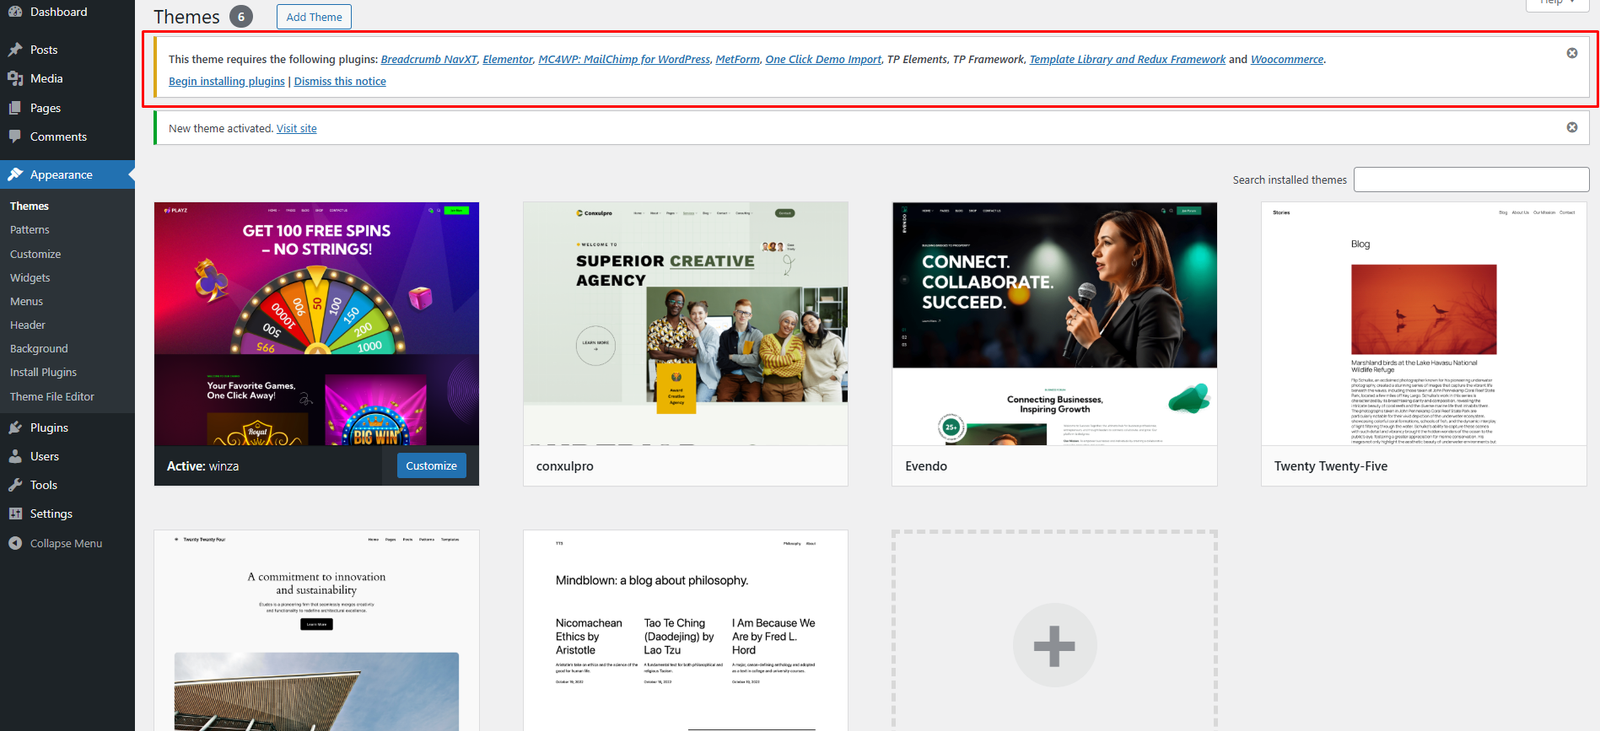Click the Evendo theme name
1600x731 pixels.
pyautogui.click(x=926, y=467)
